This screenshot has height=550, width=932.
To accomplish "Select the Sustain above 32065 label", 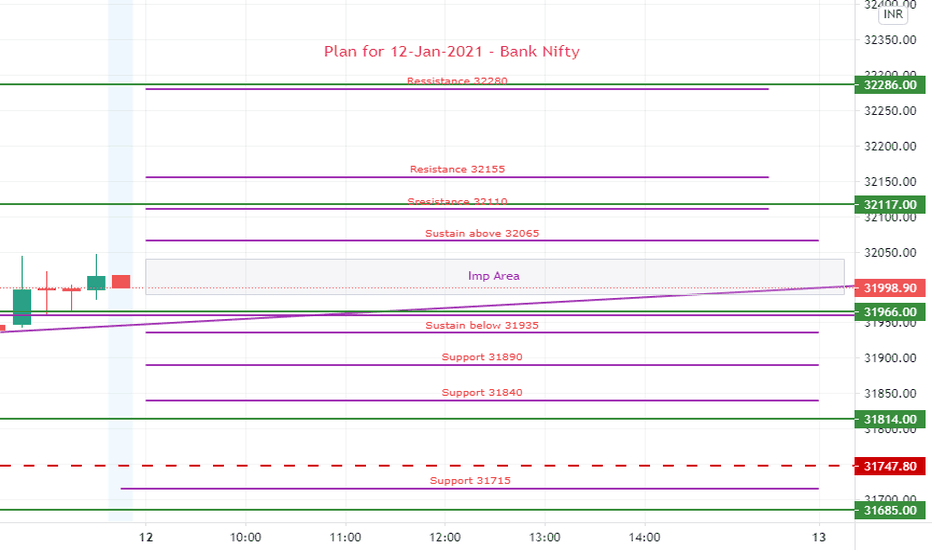I will click(482, 234).
